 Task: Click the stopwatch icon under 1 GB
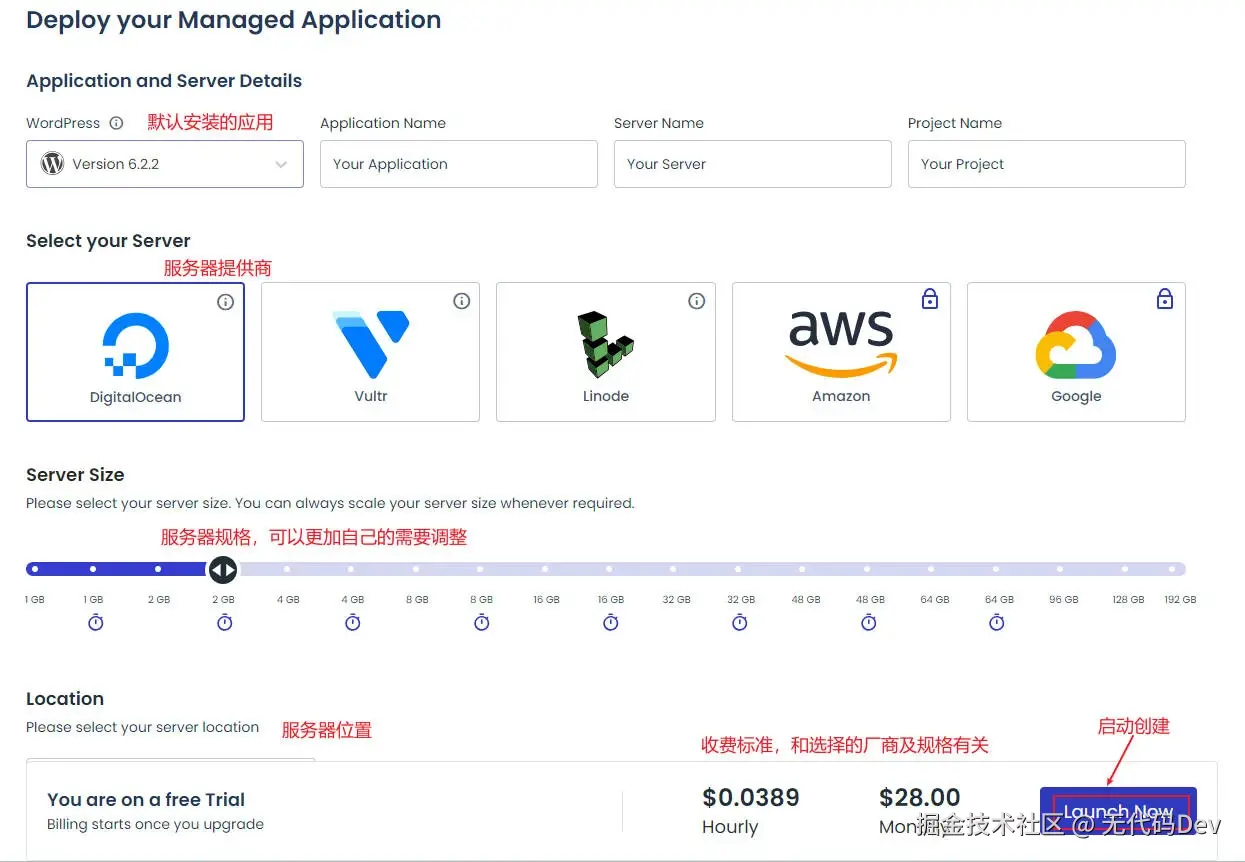tap(96, 622)
